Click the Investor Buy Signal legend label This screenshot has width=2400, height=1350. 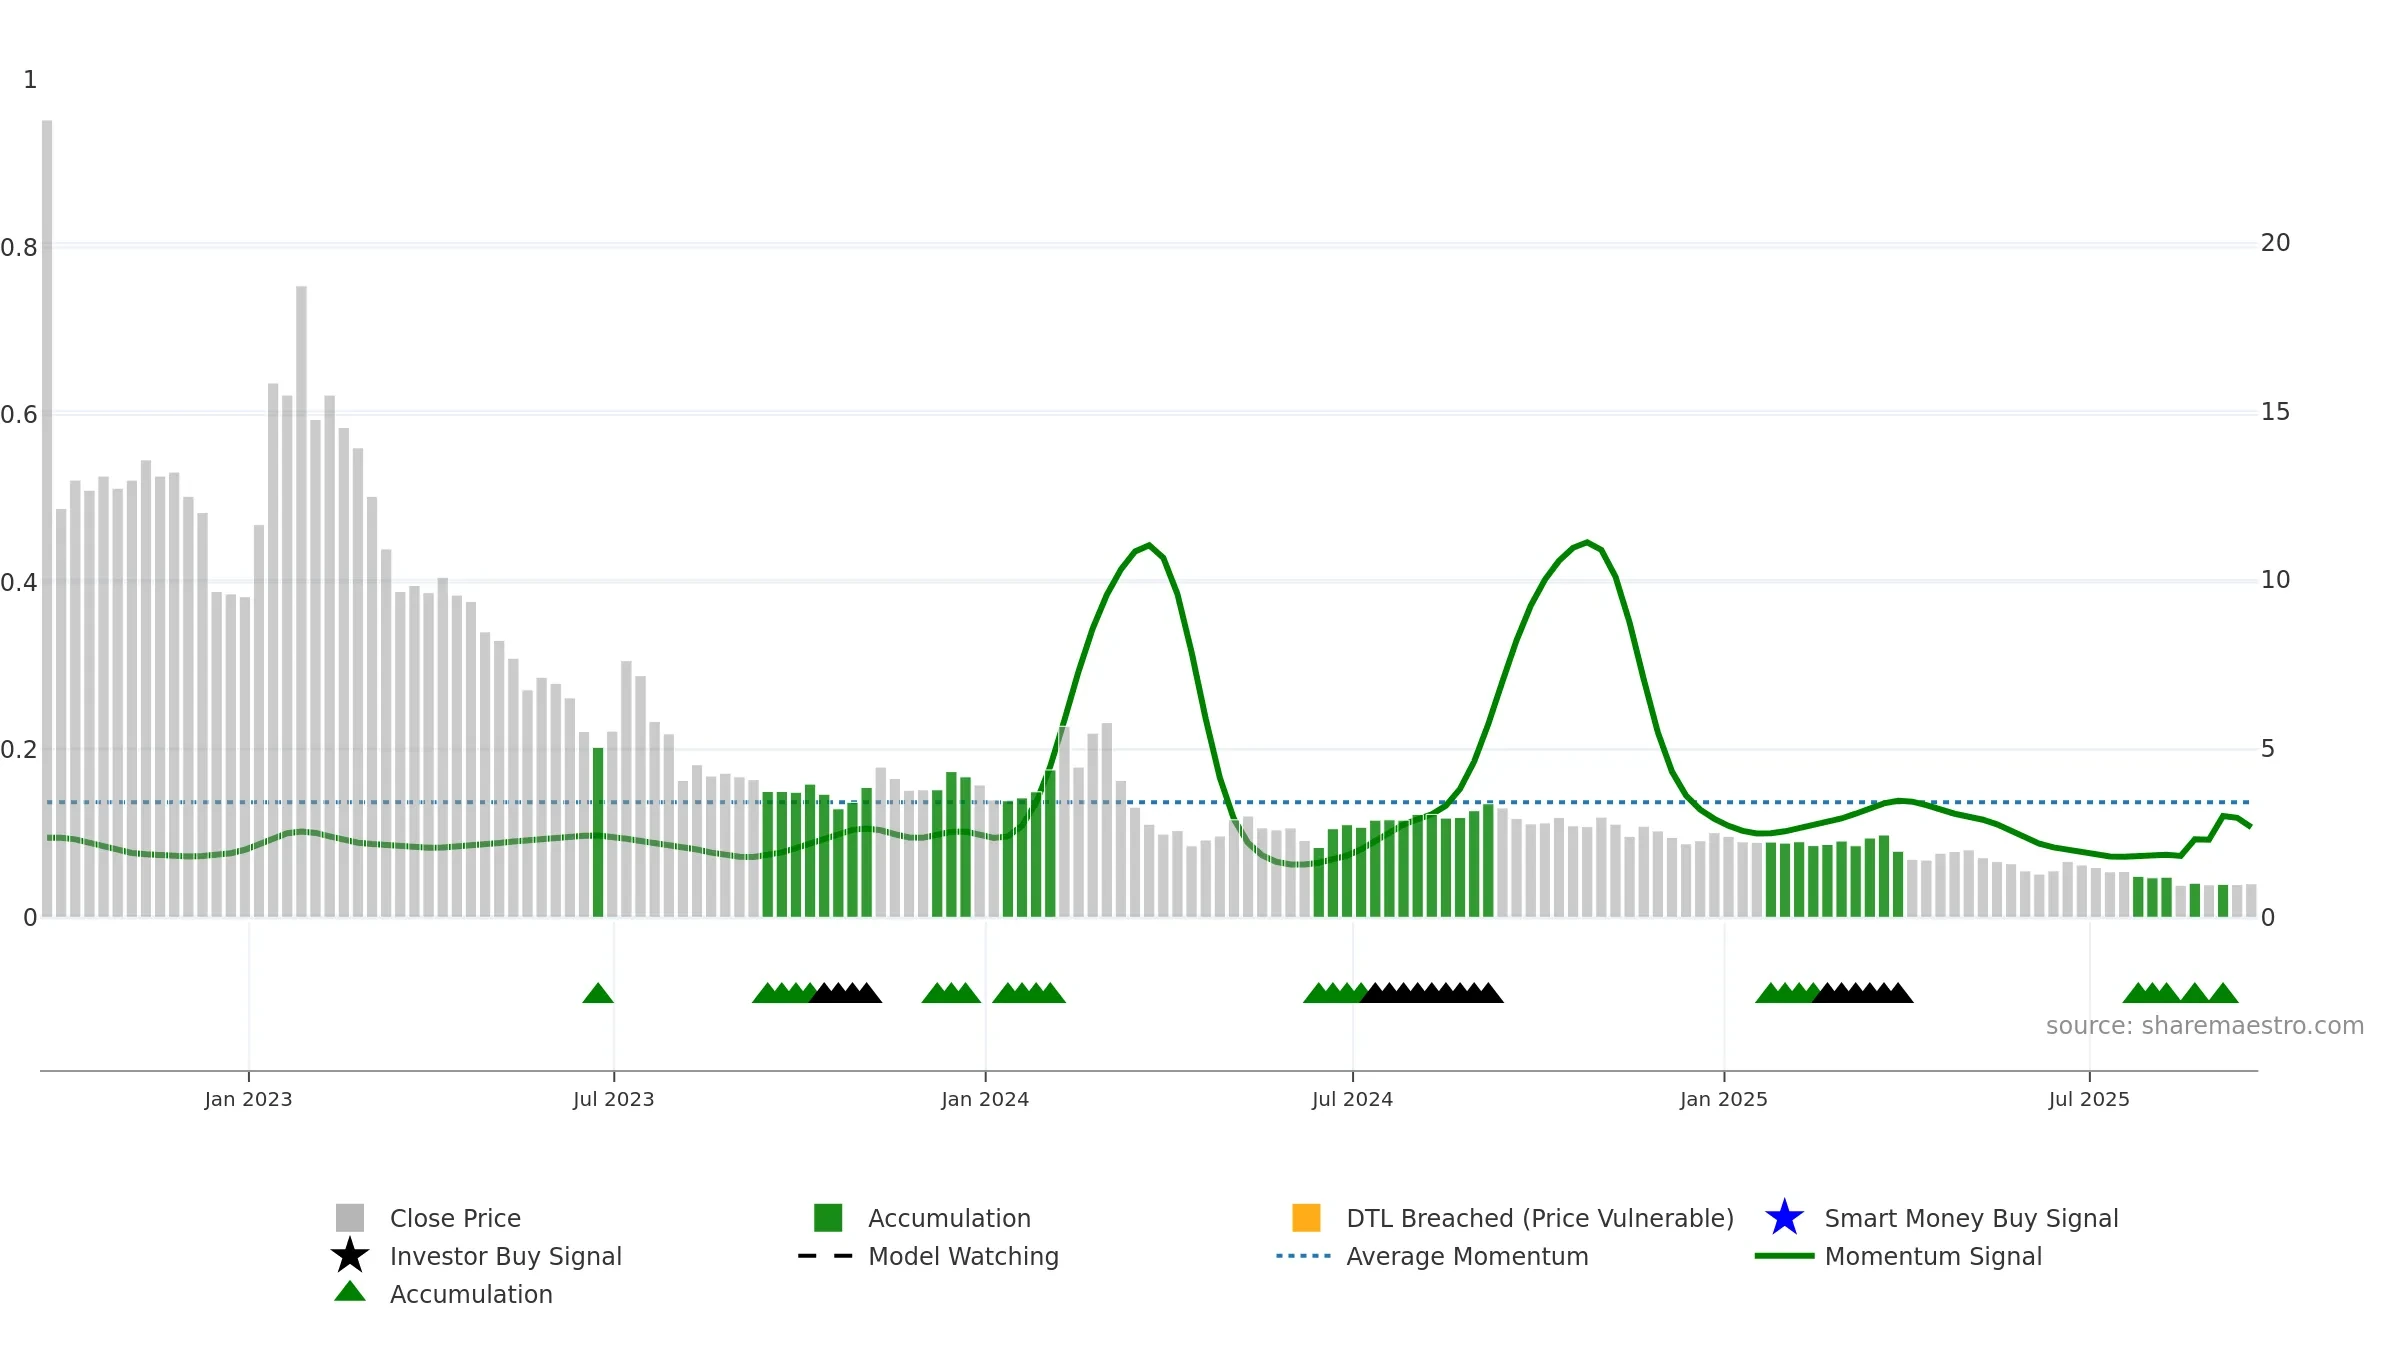(x=506, y=1256)
